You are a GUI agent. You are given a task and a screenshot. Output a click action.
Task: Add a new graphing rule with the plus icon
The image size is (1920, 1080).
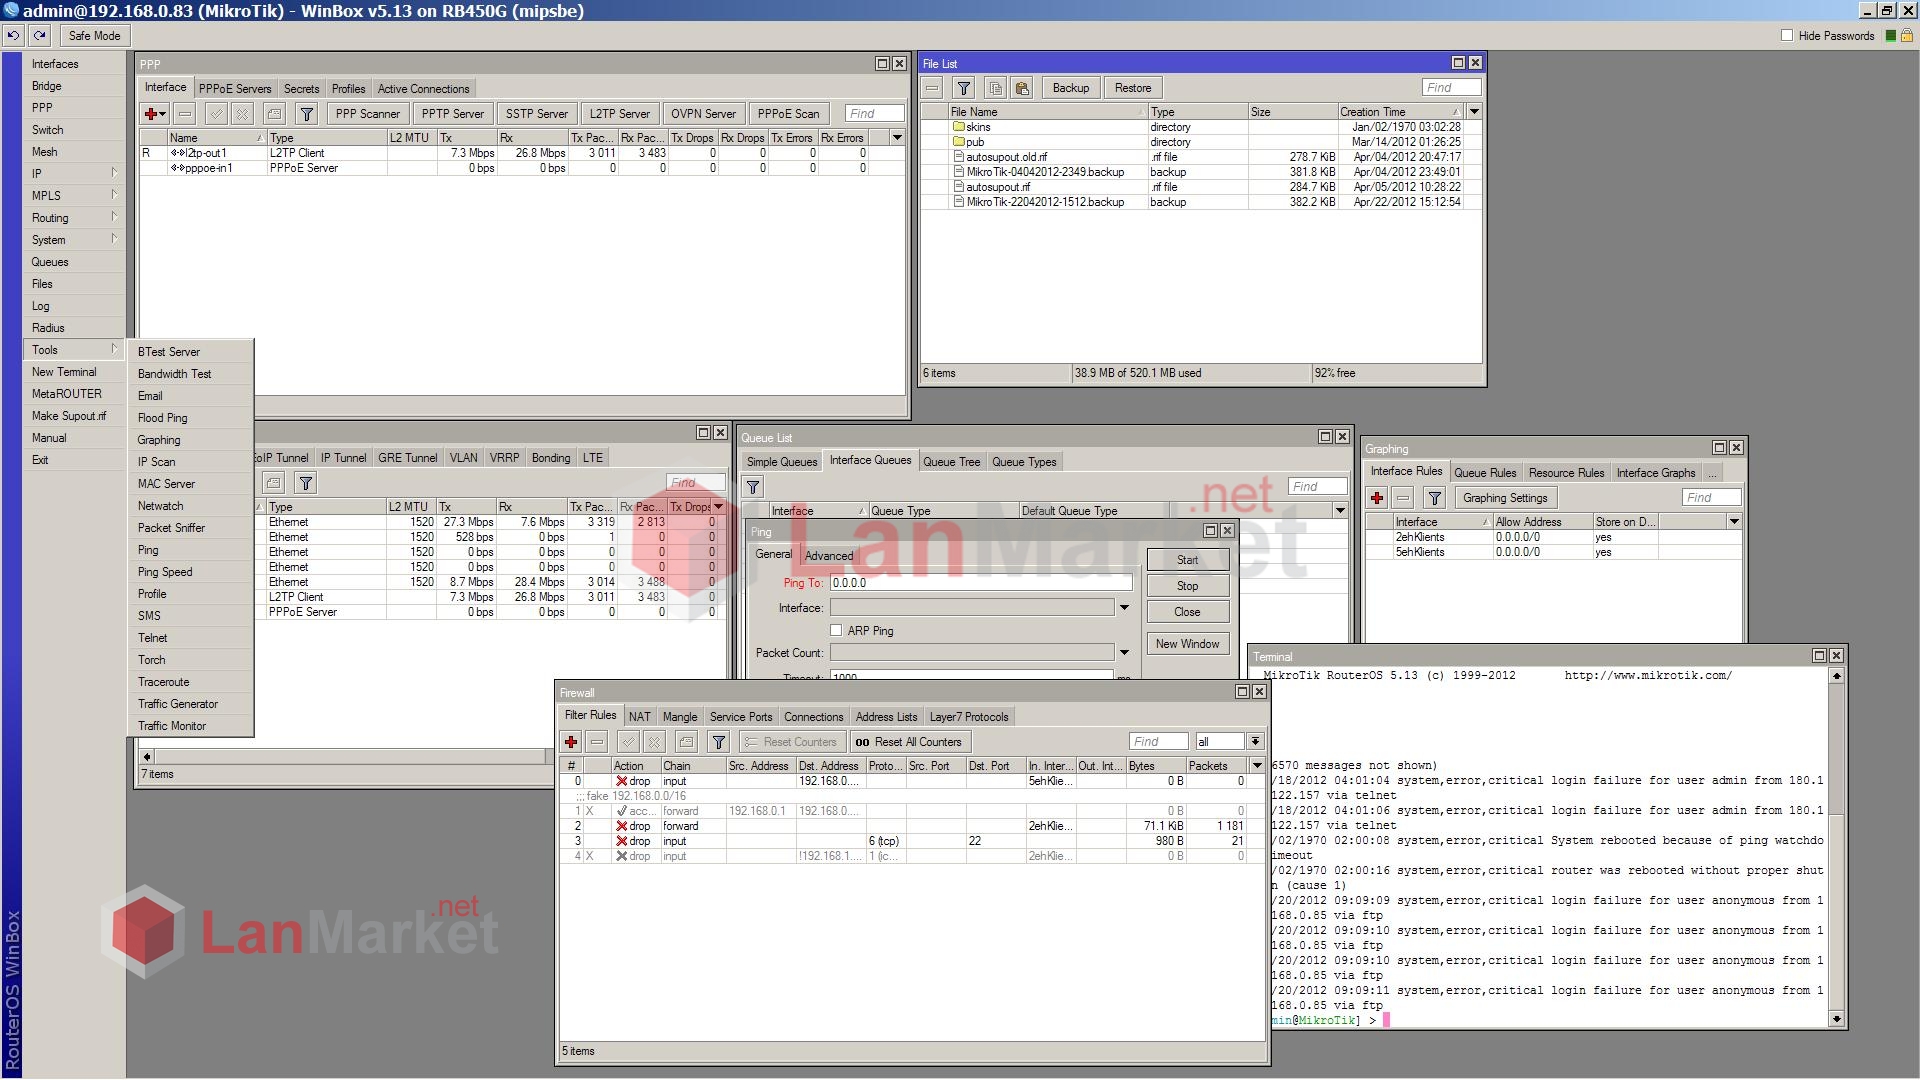click(1378, 497)
